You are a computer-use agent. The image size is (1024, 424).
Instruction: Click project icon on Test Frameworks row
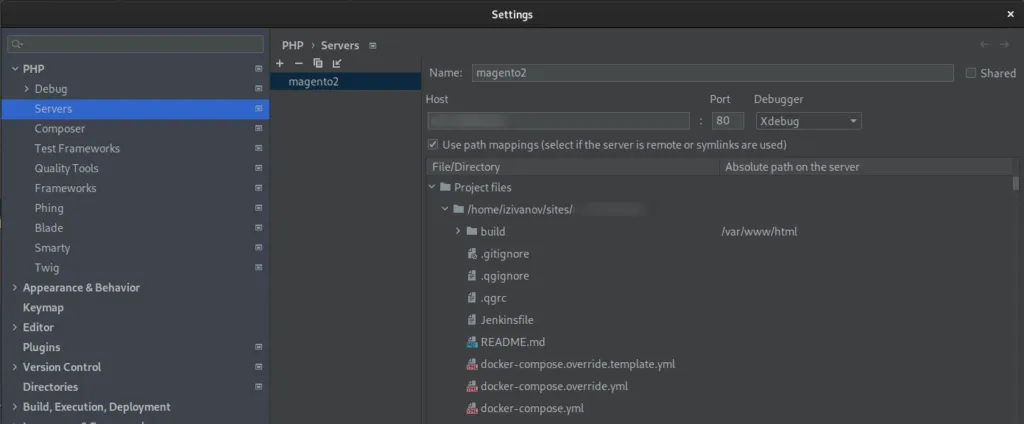pyautogui.click(x=259, y=148)
